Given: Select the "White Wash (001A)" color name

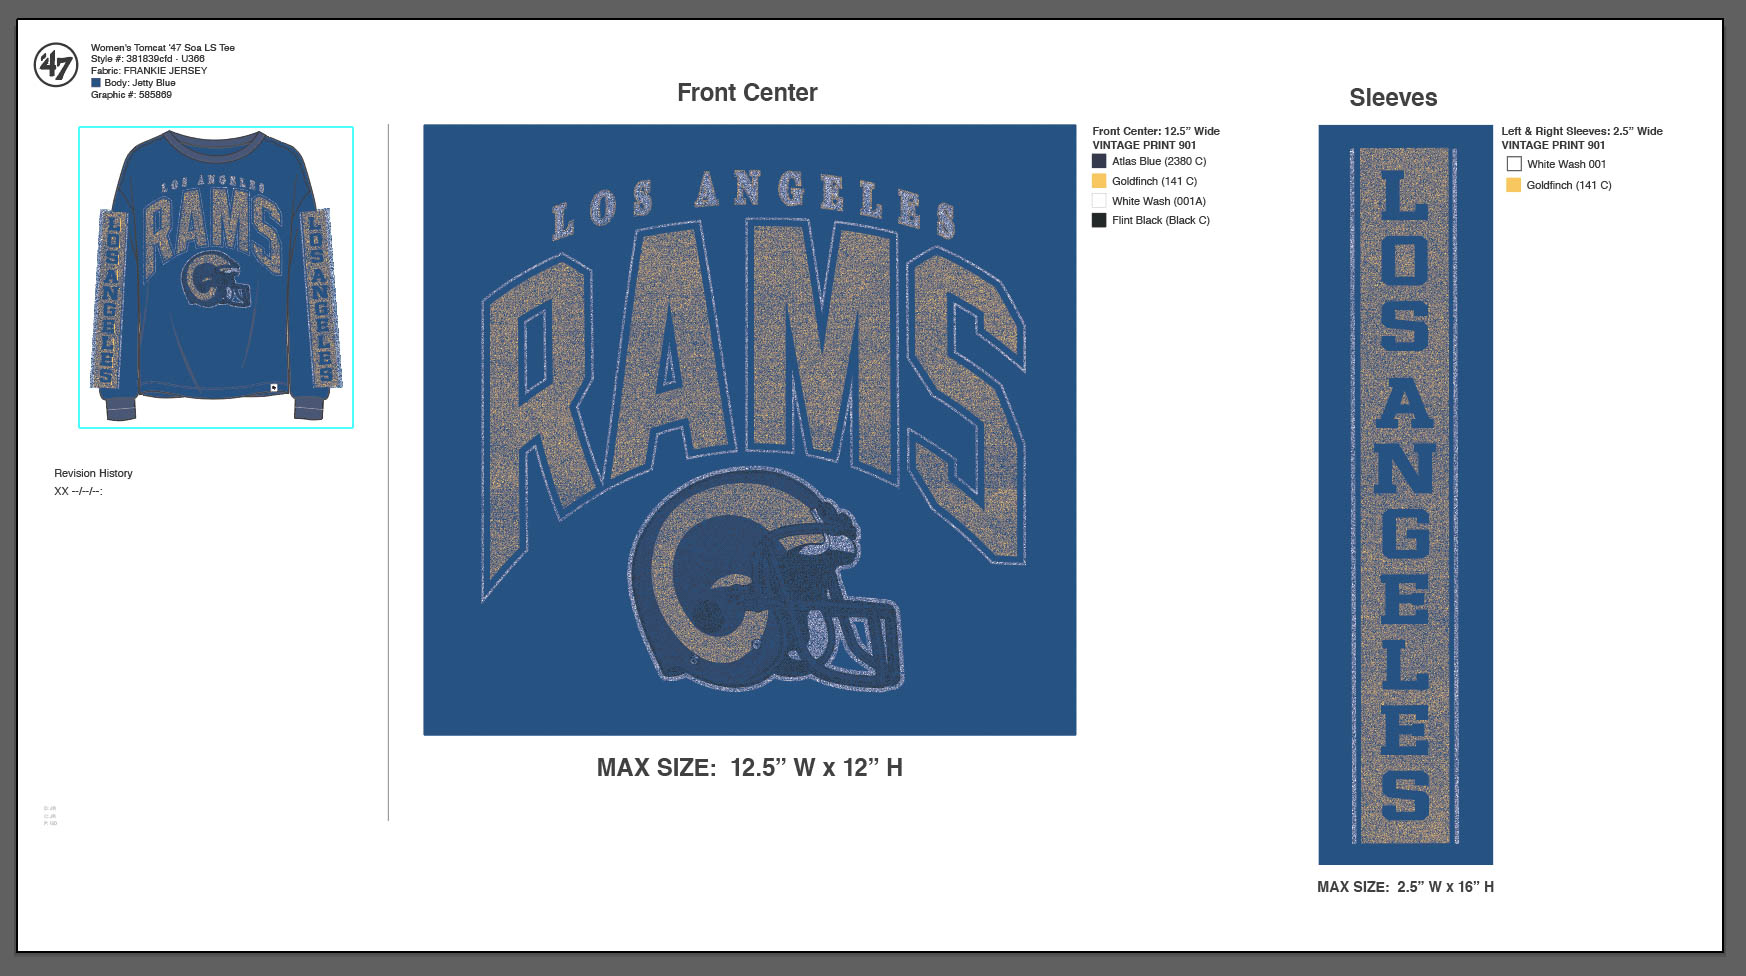Looking at the screenshot, I should pyautogui.click(x=1159, y=201).
